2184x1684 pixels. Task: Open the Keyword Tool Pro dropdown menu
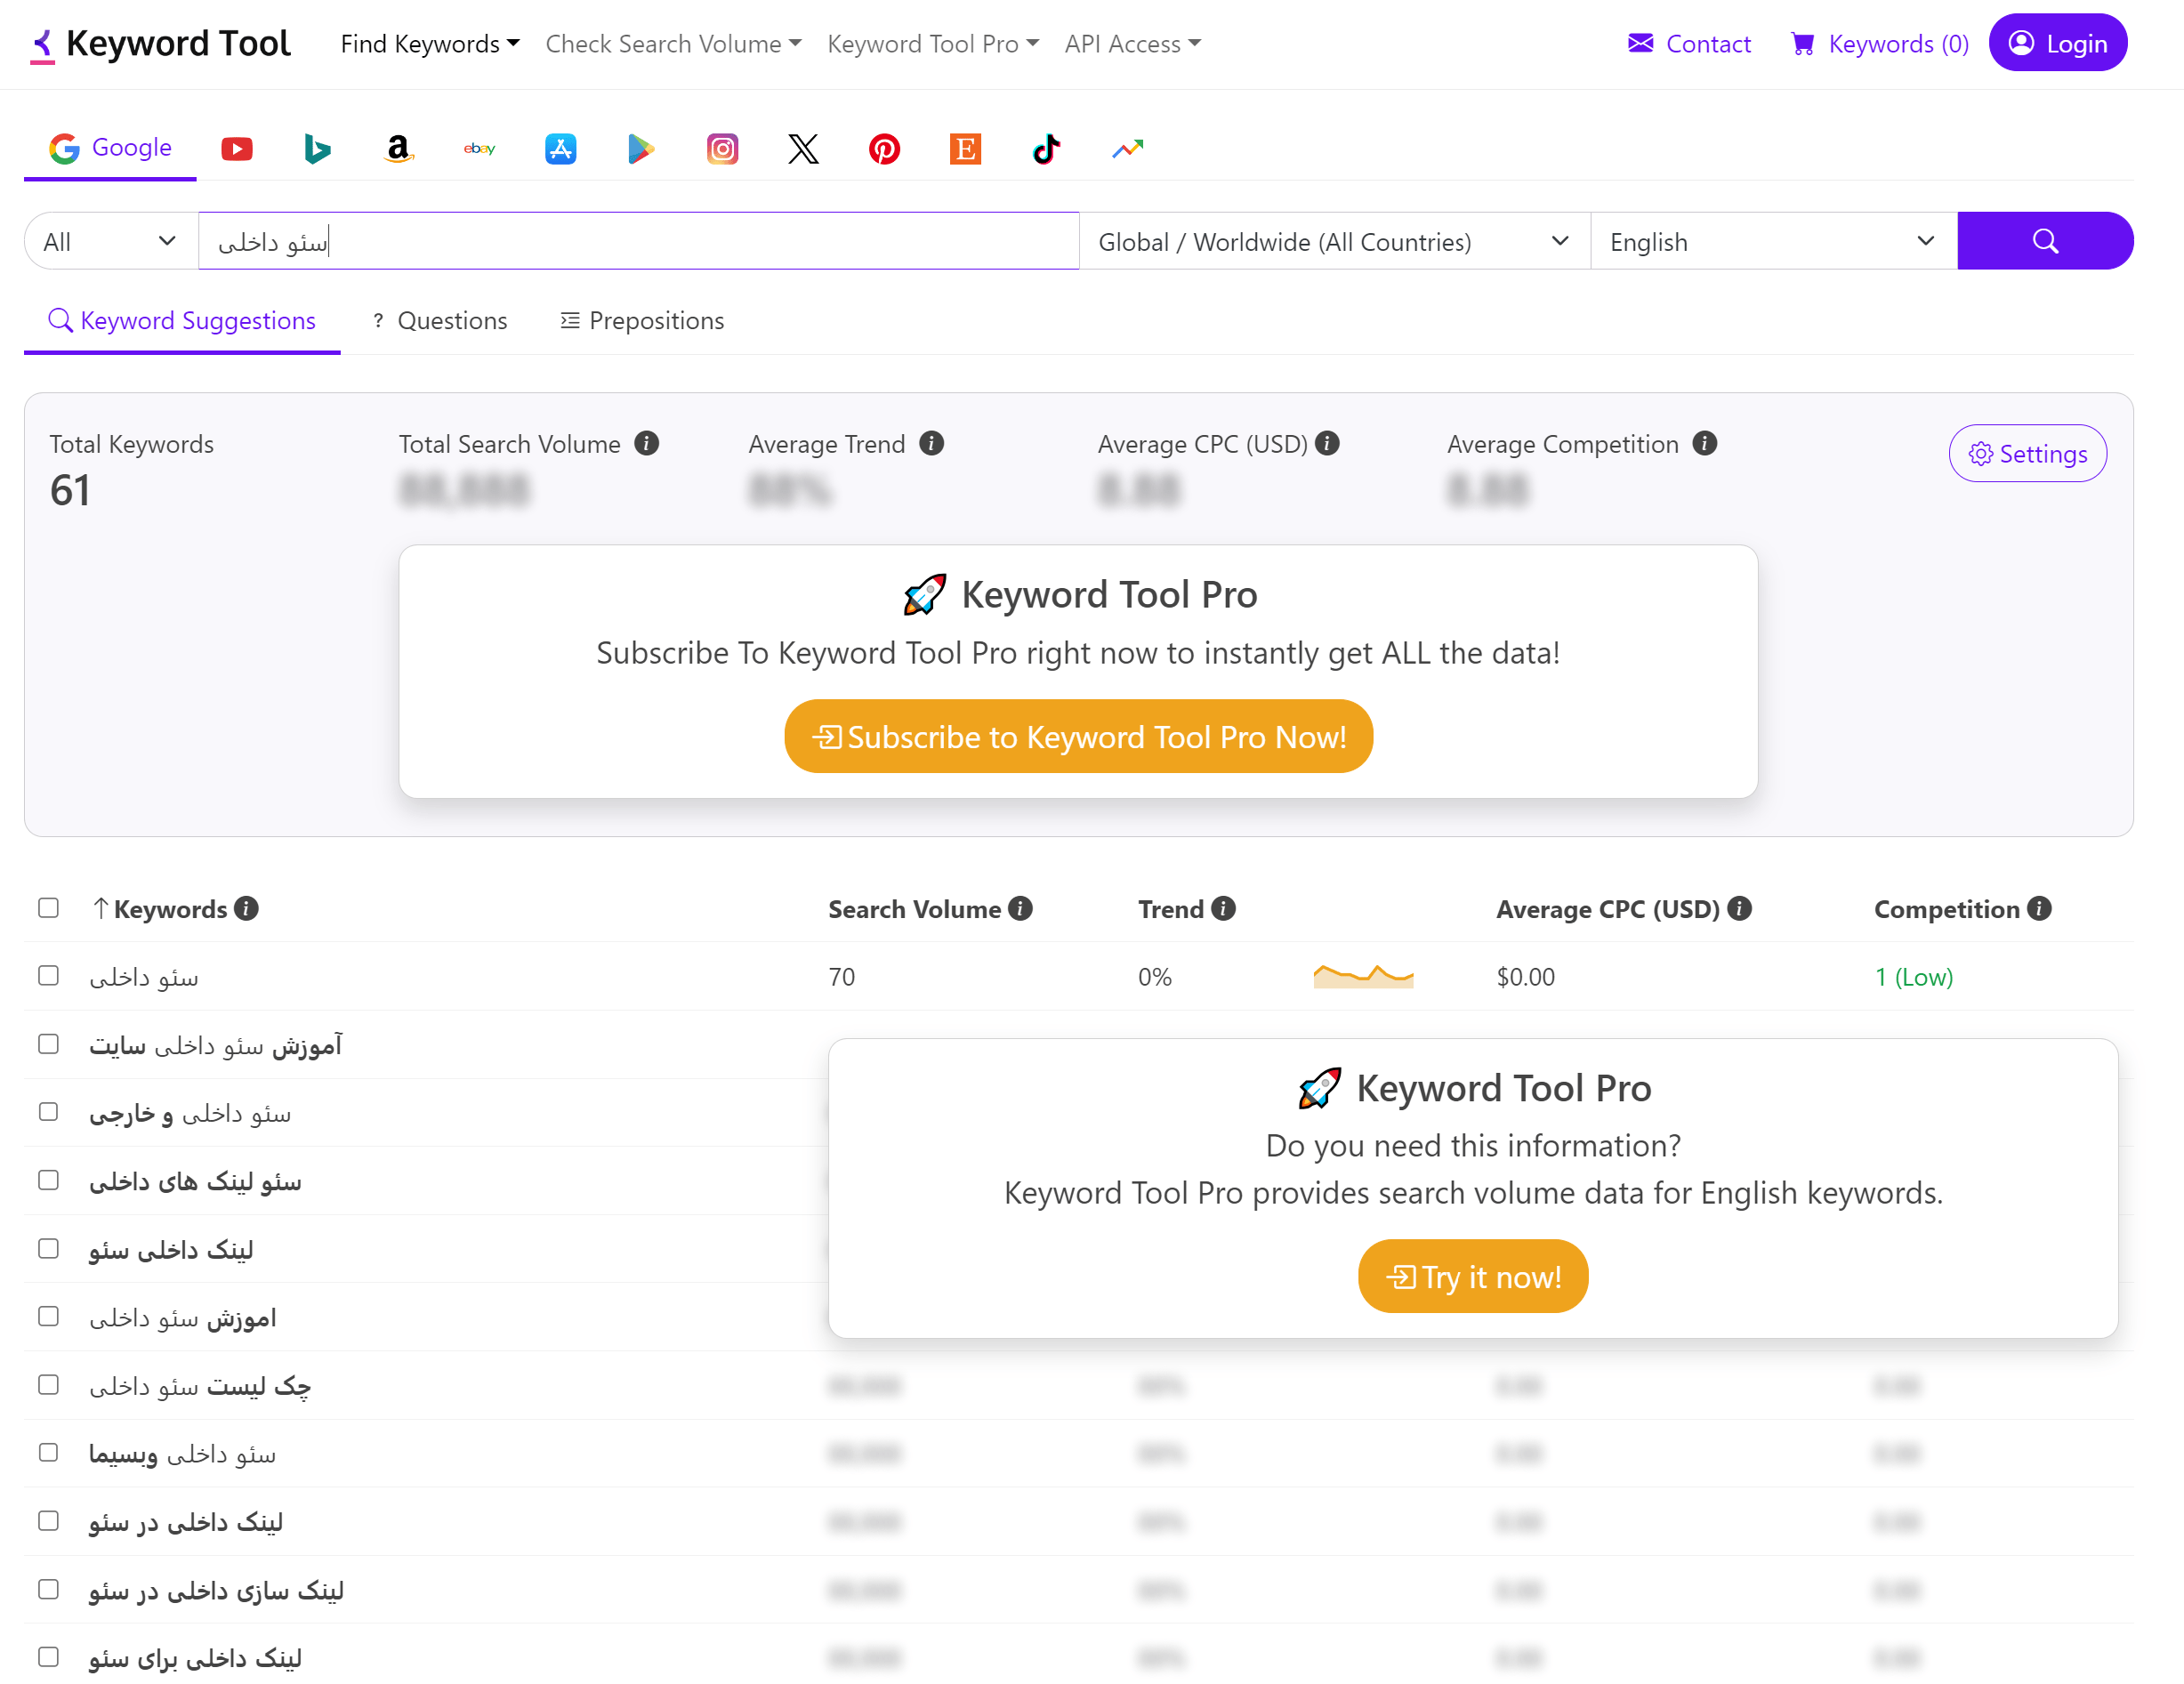tap(933, 44)
